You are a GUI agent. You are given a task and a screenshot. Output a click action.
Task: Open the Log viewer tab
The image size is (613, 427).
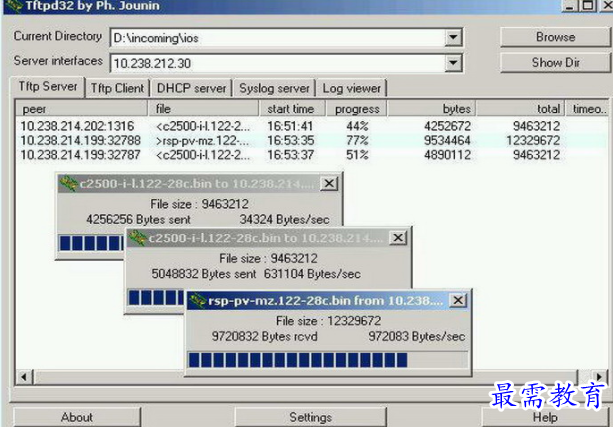click(351, 88)
